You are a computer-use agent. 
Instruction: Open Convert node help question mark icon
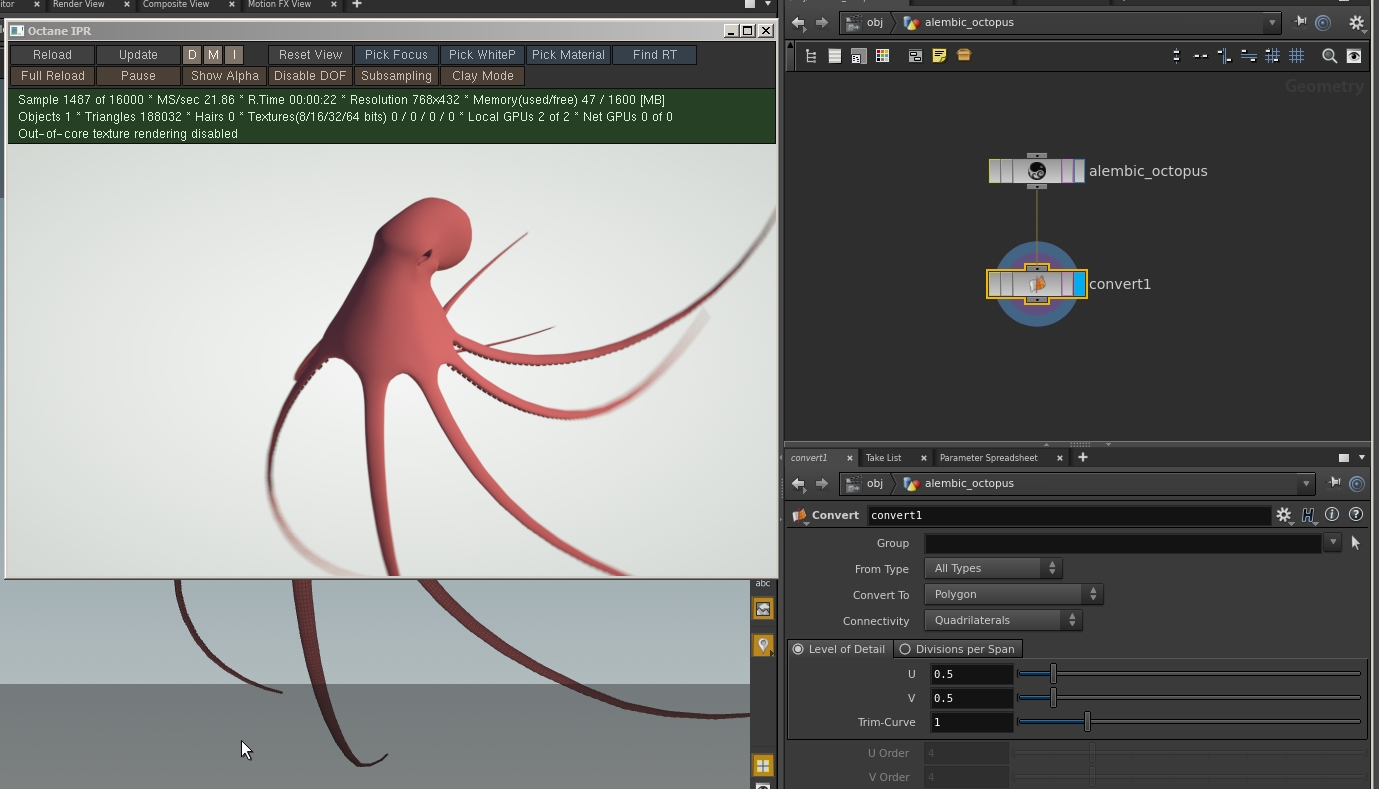tap(1356, 515)
